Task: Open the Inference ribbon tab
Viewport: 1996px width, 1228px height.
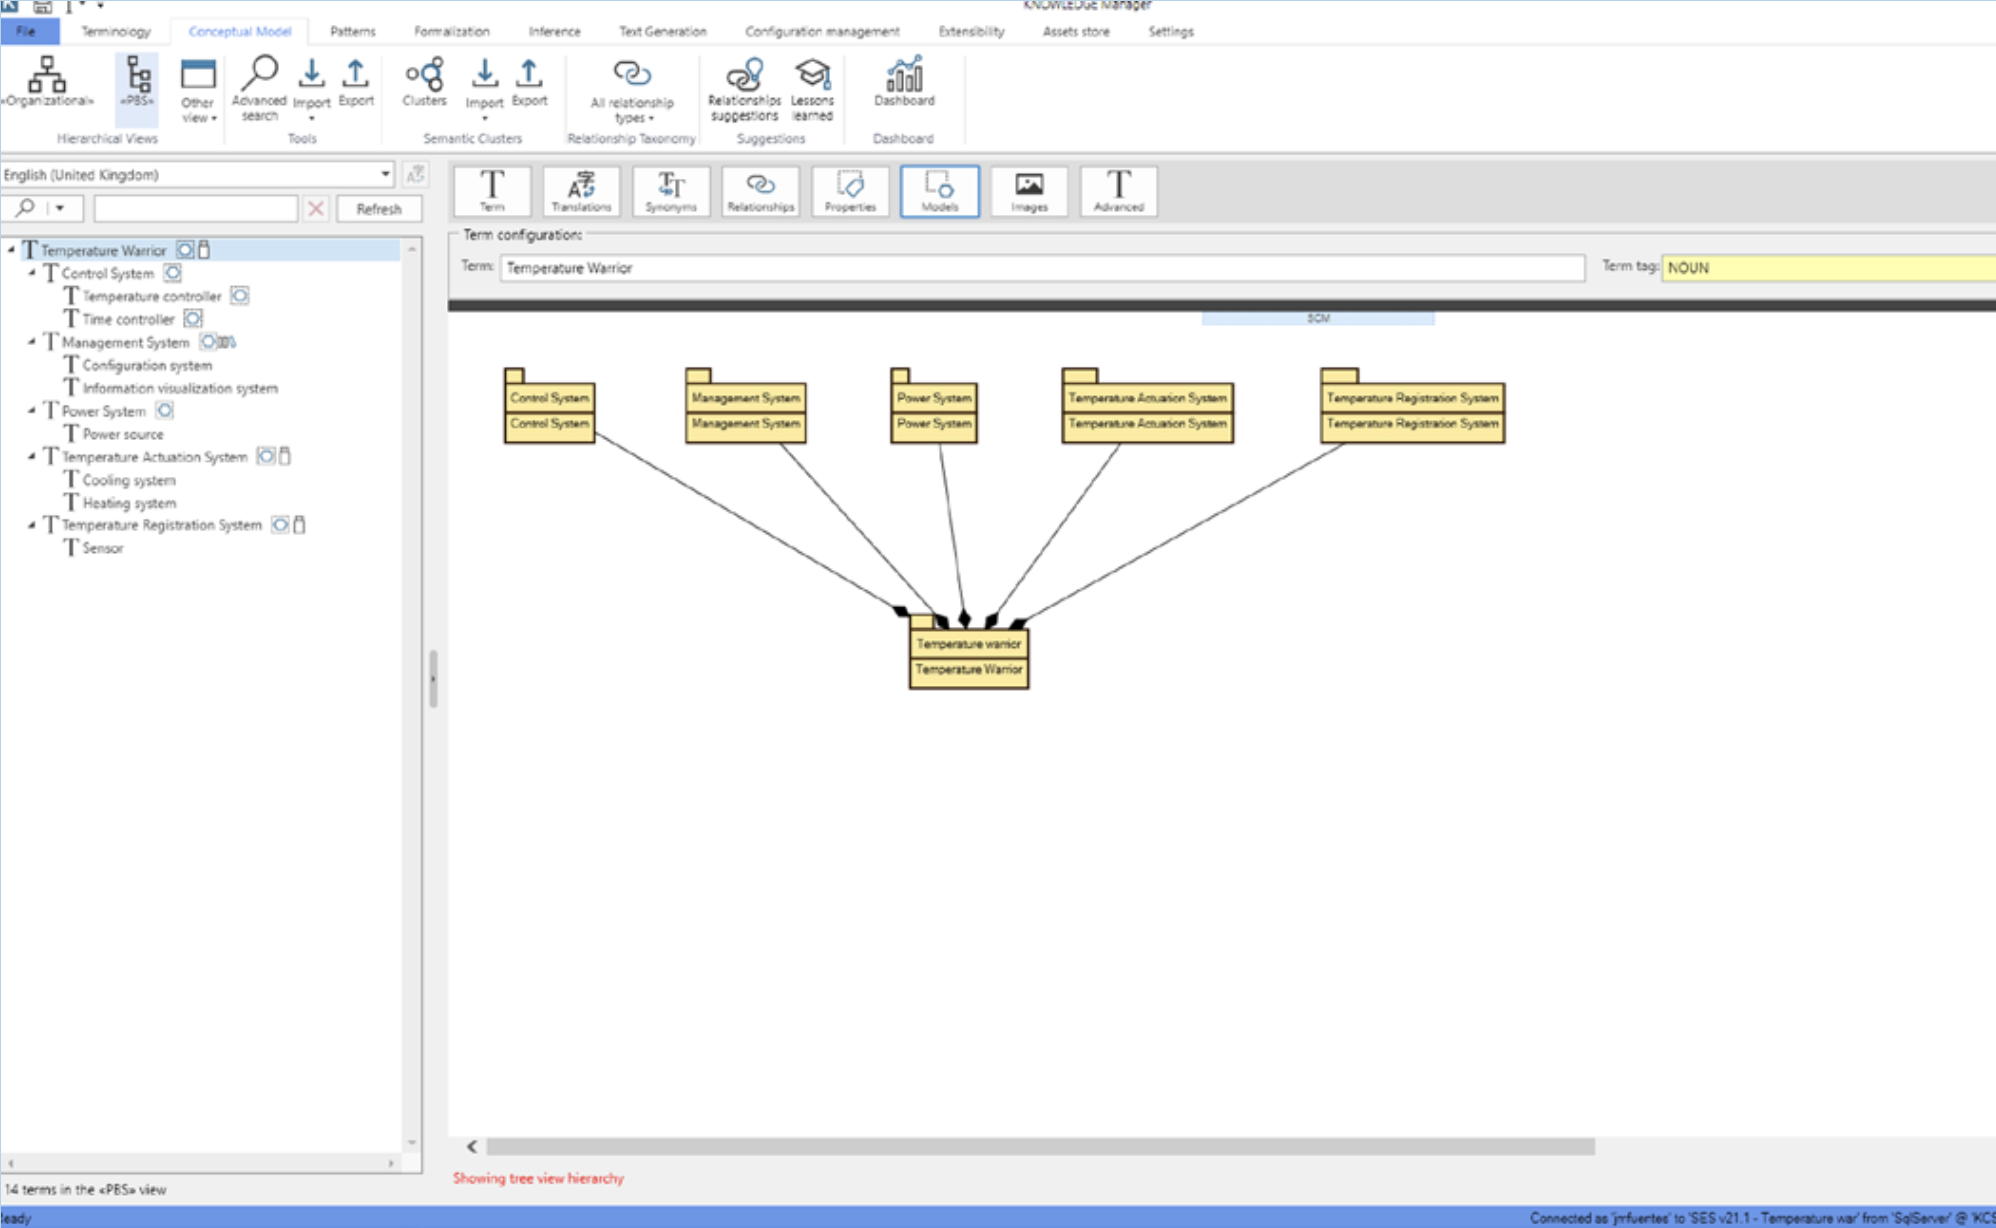Action: click(554, 31)
